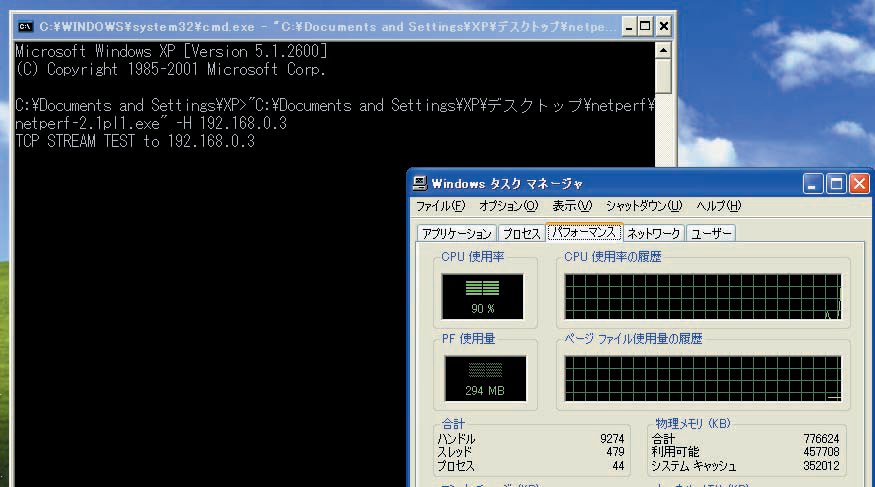The image size is (875, 487).
Task: Click the 'Microsoft Windows XP [Version 5.1.2600]' line
Action: 171,51
